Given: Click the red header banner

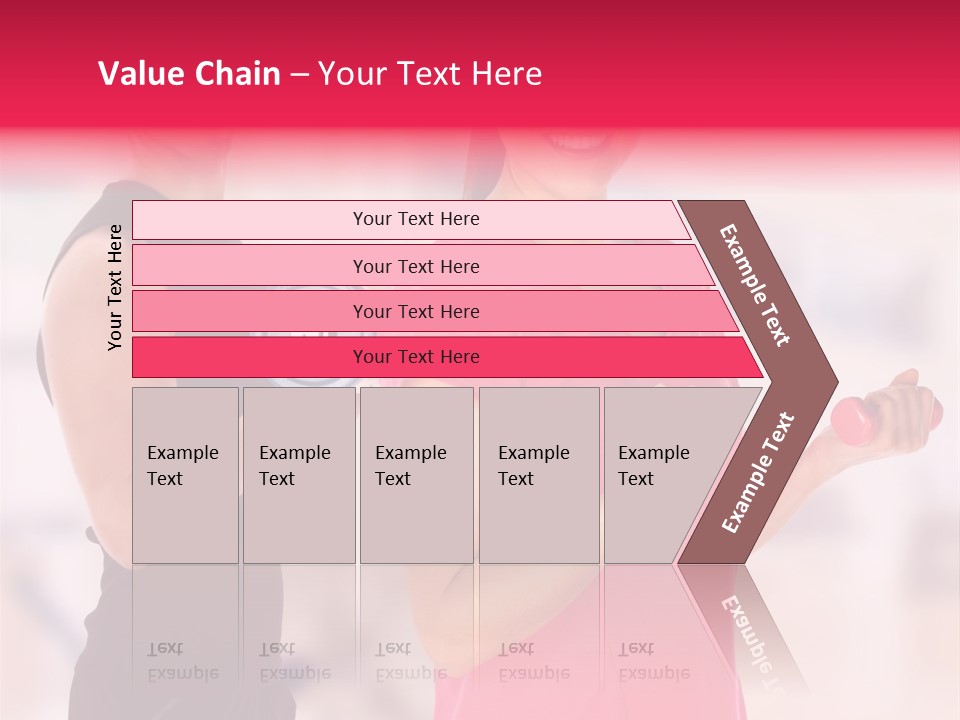Looking at the screenshot, I should point(480,64).
